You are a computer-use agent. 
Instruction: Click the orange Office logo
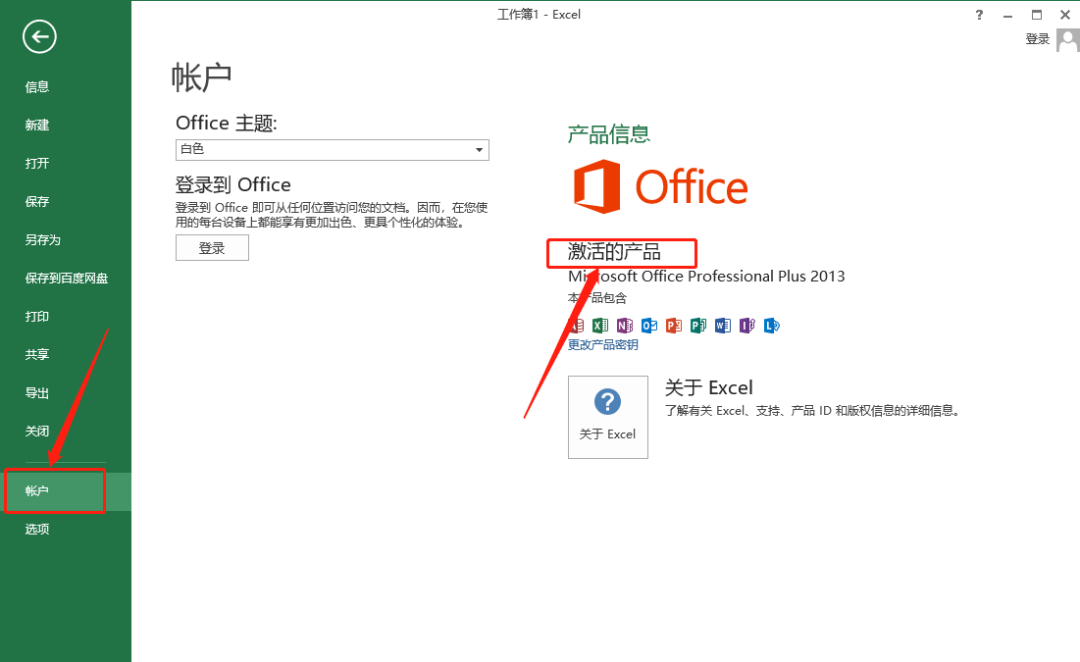pos(661,187)
